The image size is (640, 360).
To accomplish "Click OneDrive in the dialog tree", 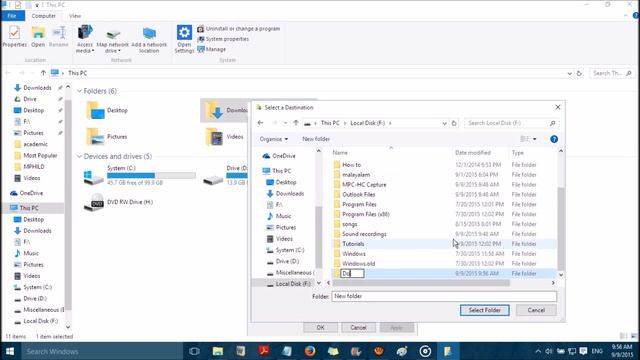I will (279, 156).
